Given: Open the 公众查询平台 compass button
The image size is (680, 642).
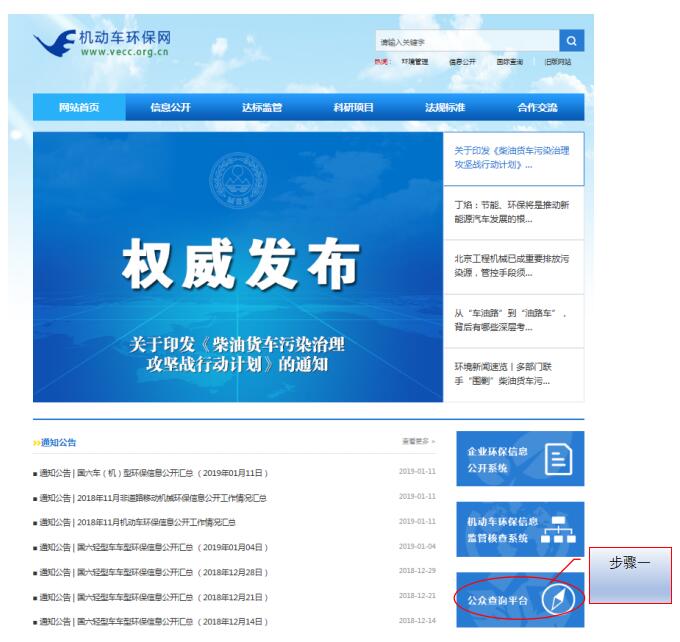Looking at the screenshot, I should point(520,600).
